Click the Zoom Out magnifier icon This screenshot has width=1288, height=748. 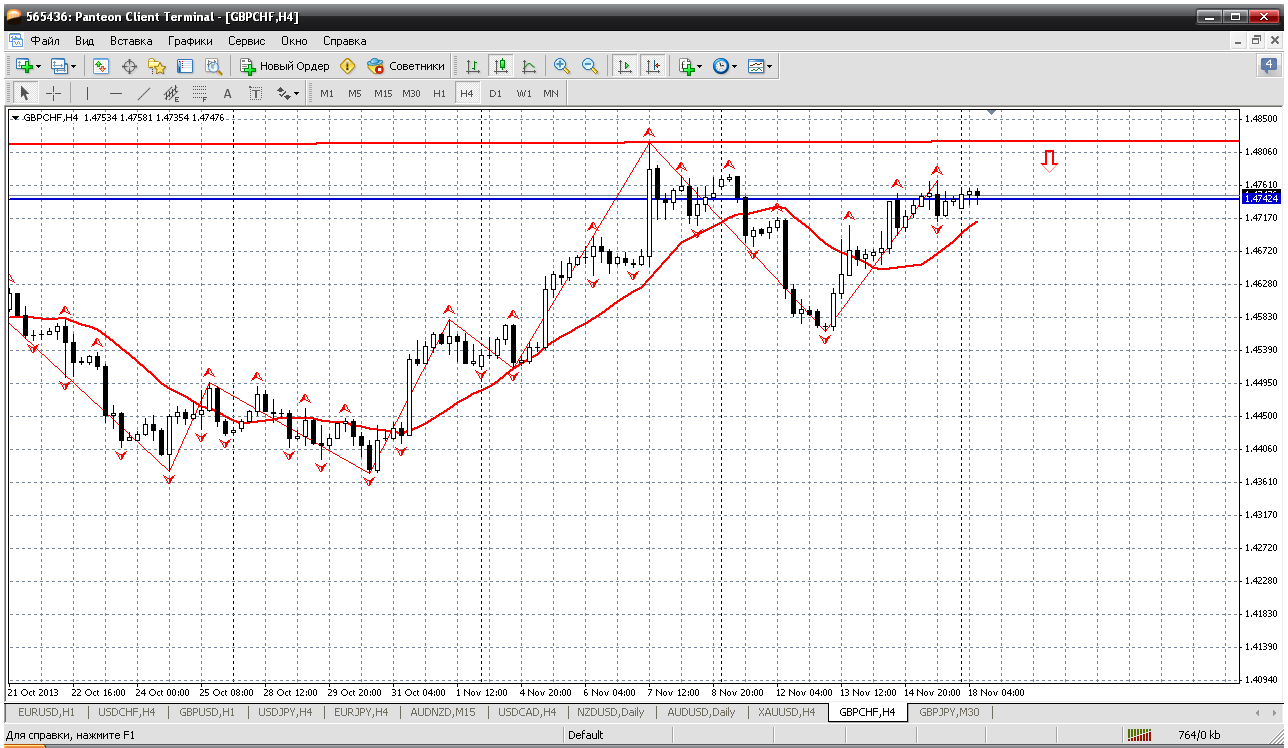[590, 66]
